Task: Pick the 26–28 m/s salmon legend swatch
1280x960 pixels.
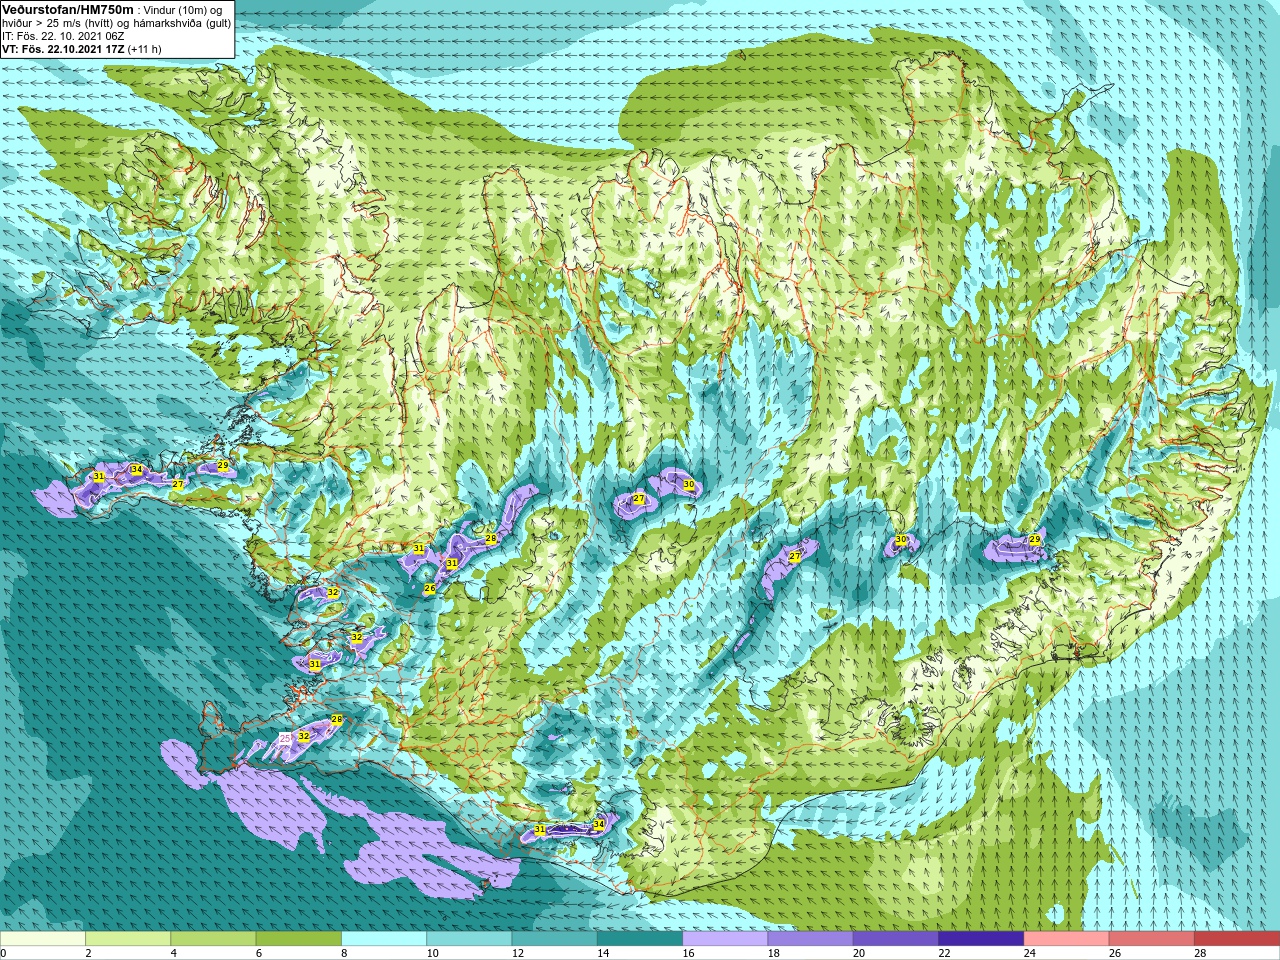Action: coord(1151,939)
